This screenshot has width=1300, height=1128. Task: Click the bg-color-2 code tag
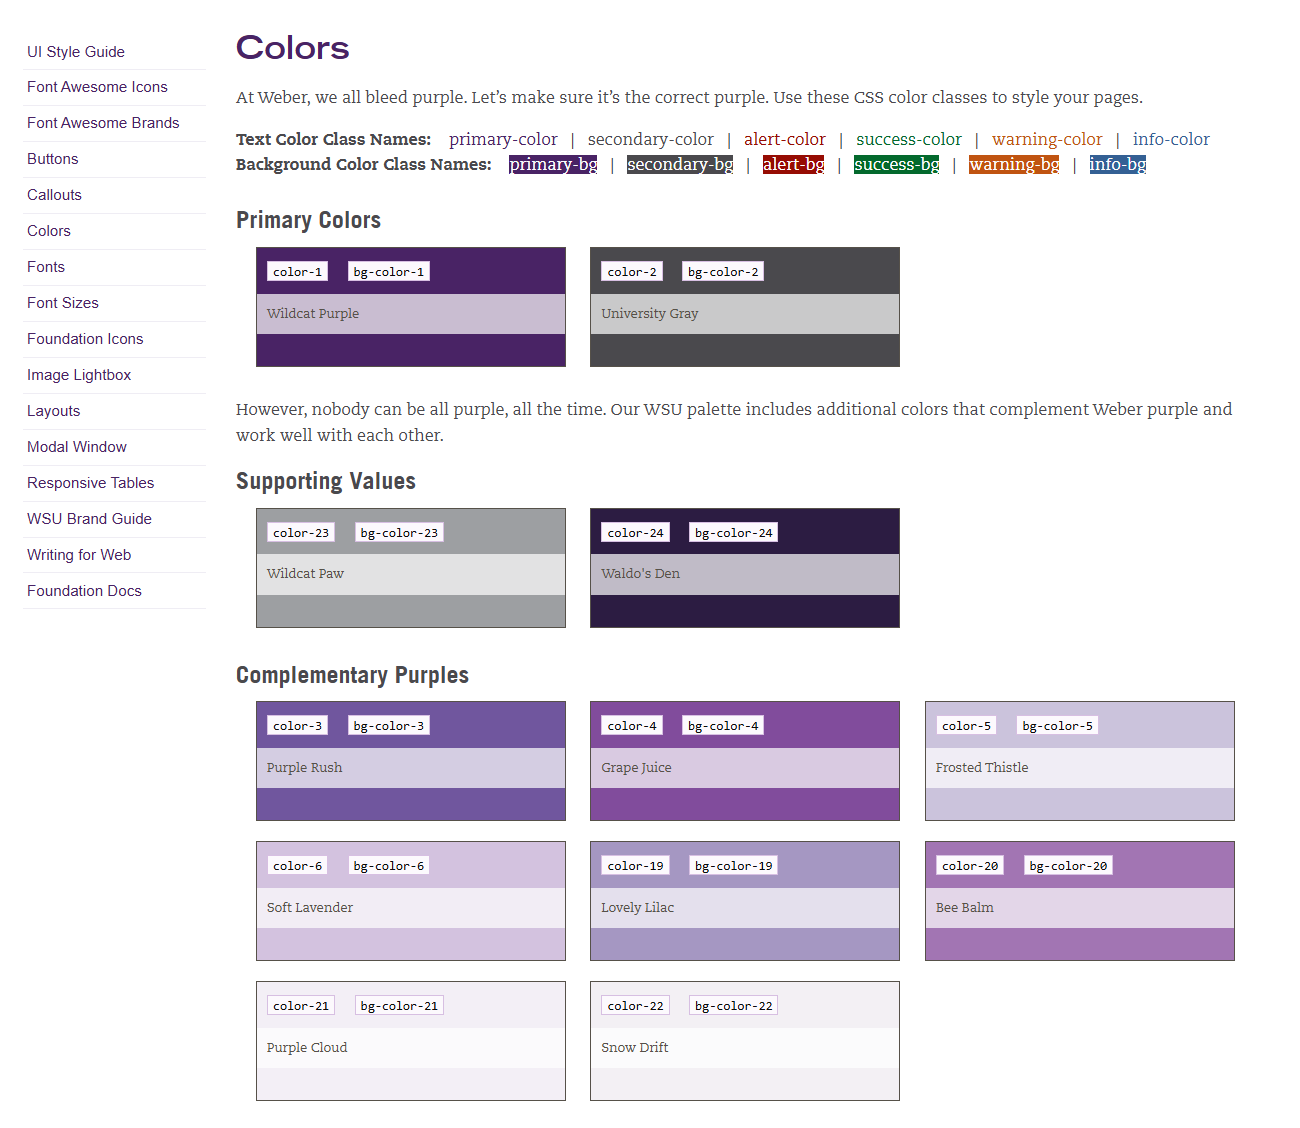point(723,271)
